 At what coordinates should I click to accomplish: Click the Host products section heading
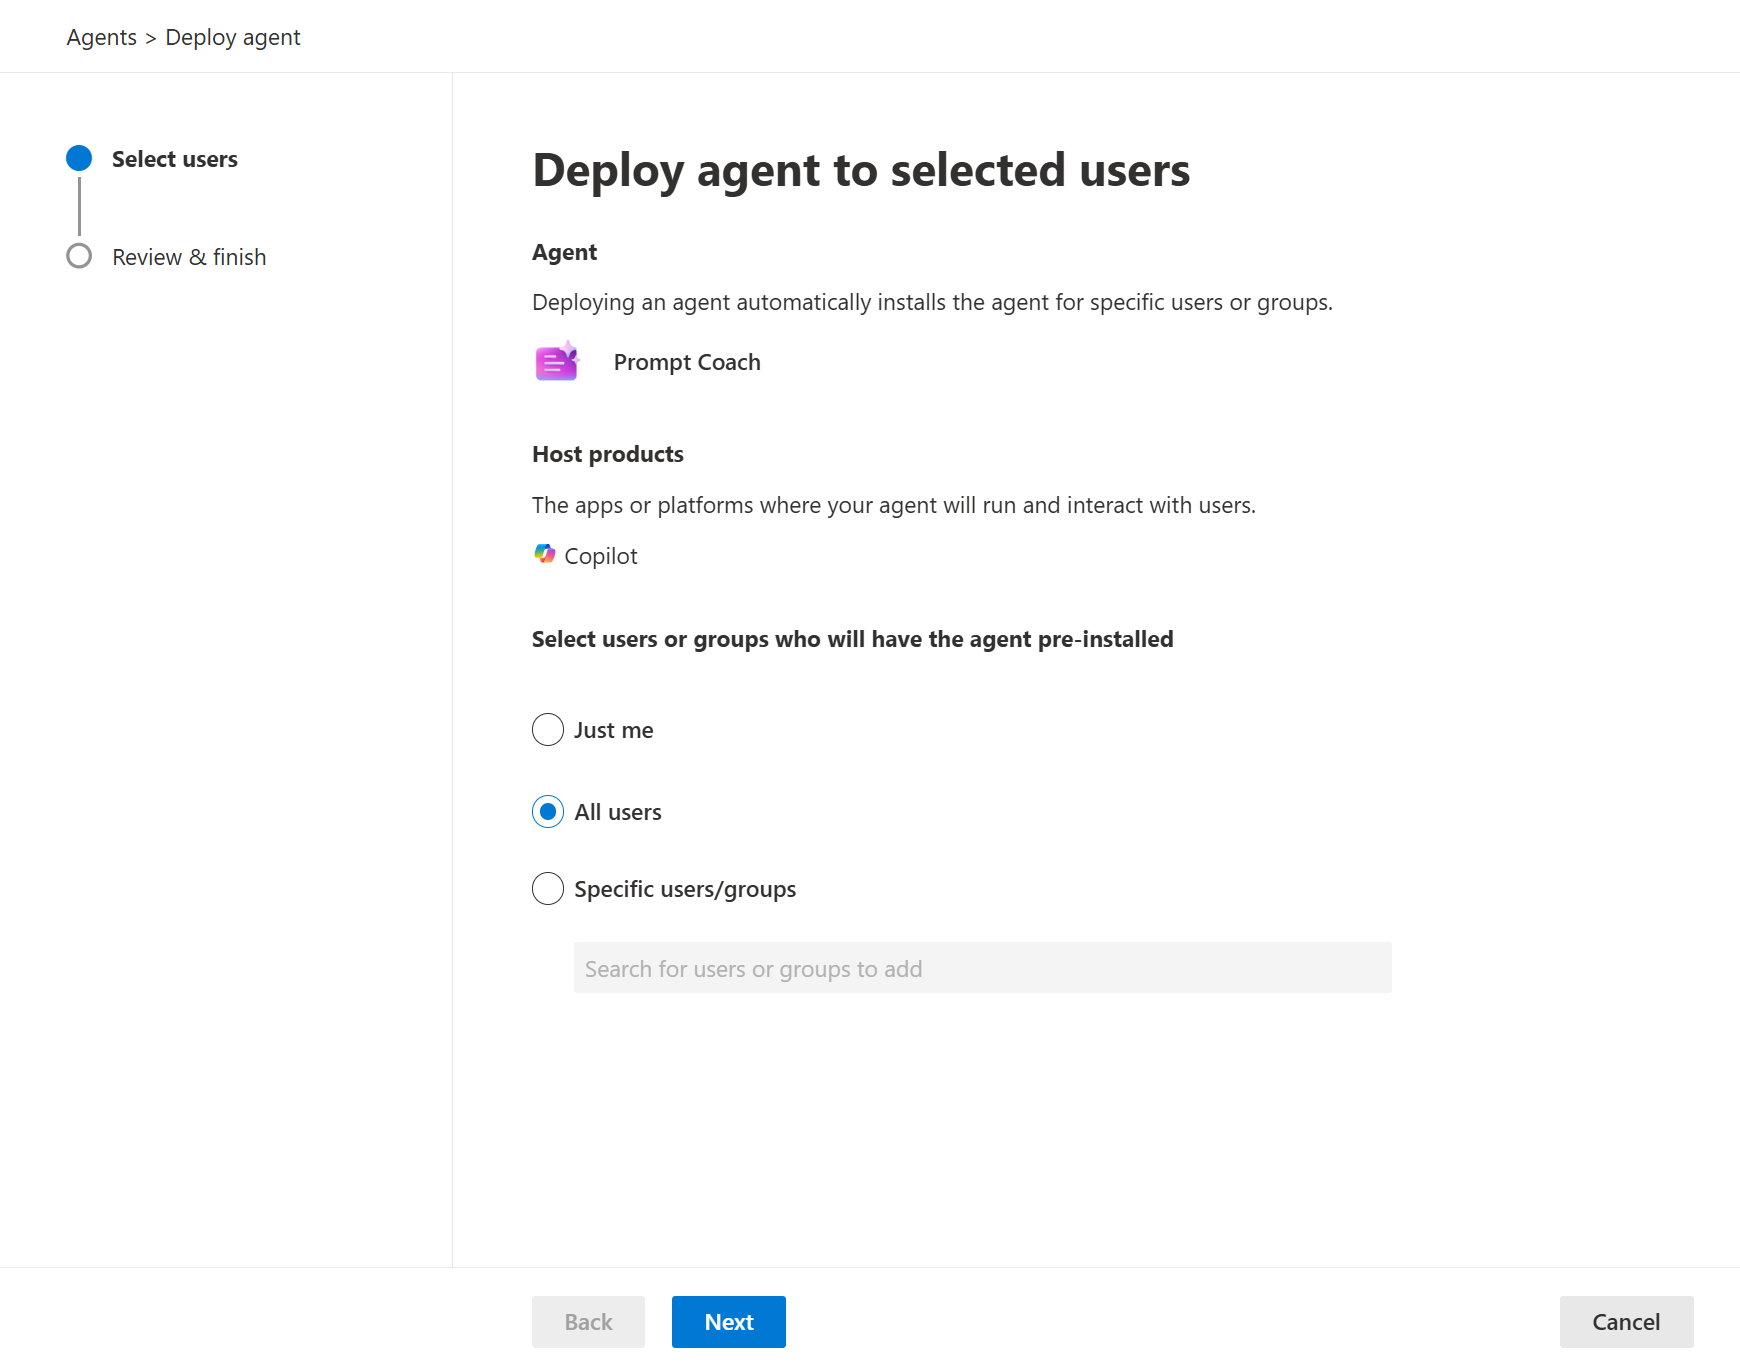tap(607, 453)
